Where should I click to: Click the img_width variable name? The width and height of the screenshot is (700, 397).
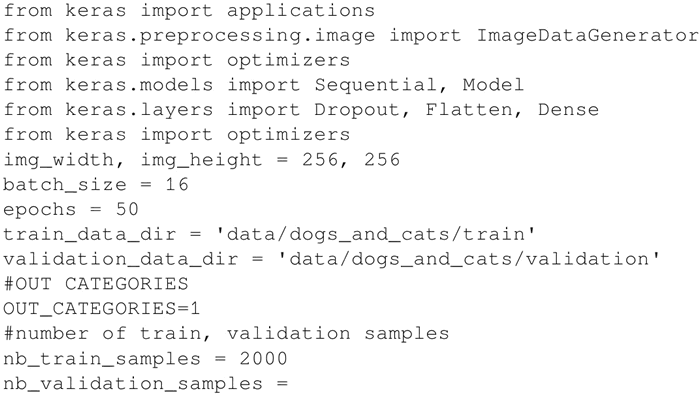point(58,160)
